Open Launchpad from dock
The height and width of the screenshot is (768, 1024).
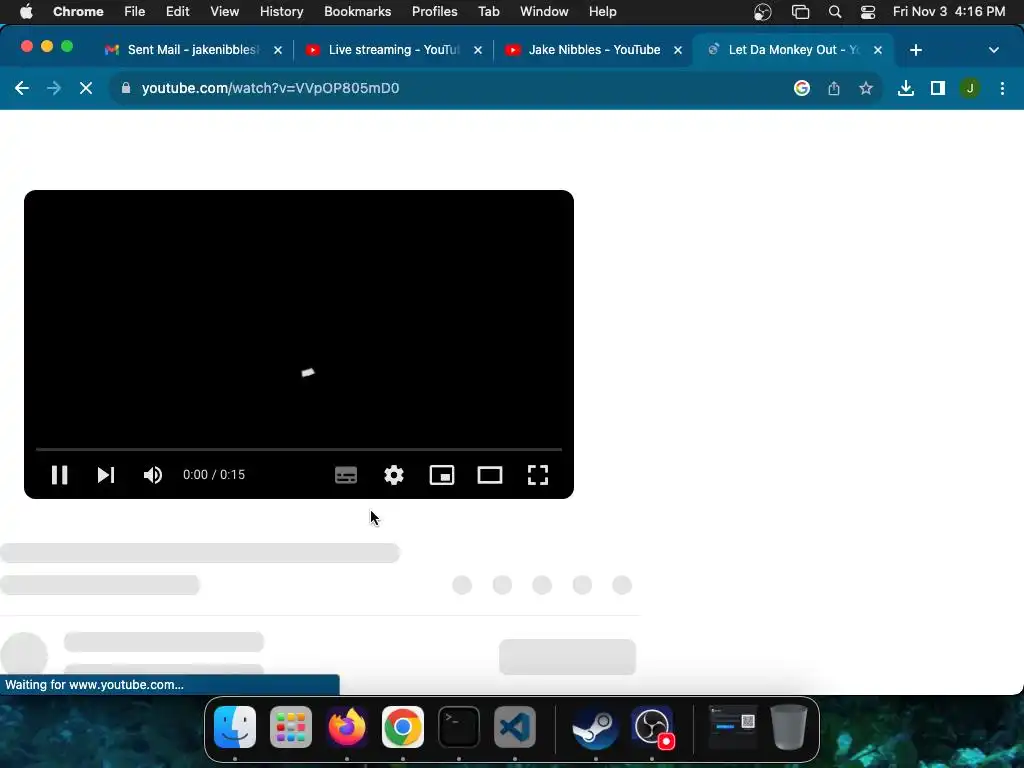click(291, 727)
